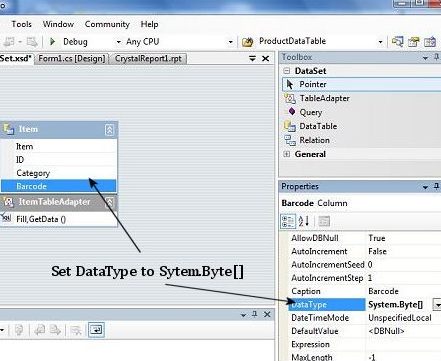The image size is (441, 361).
Task: Select the DateTimeMode property row
Action: [x=365, y=318]
